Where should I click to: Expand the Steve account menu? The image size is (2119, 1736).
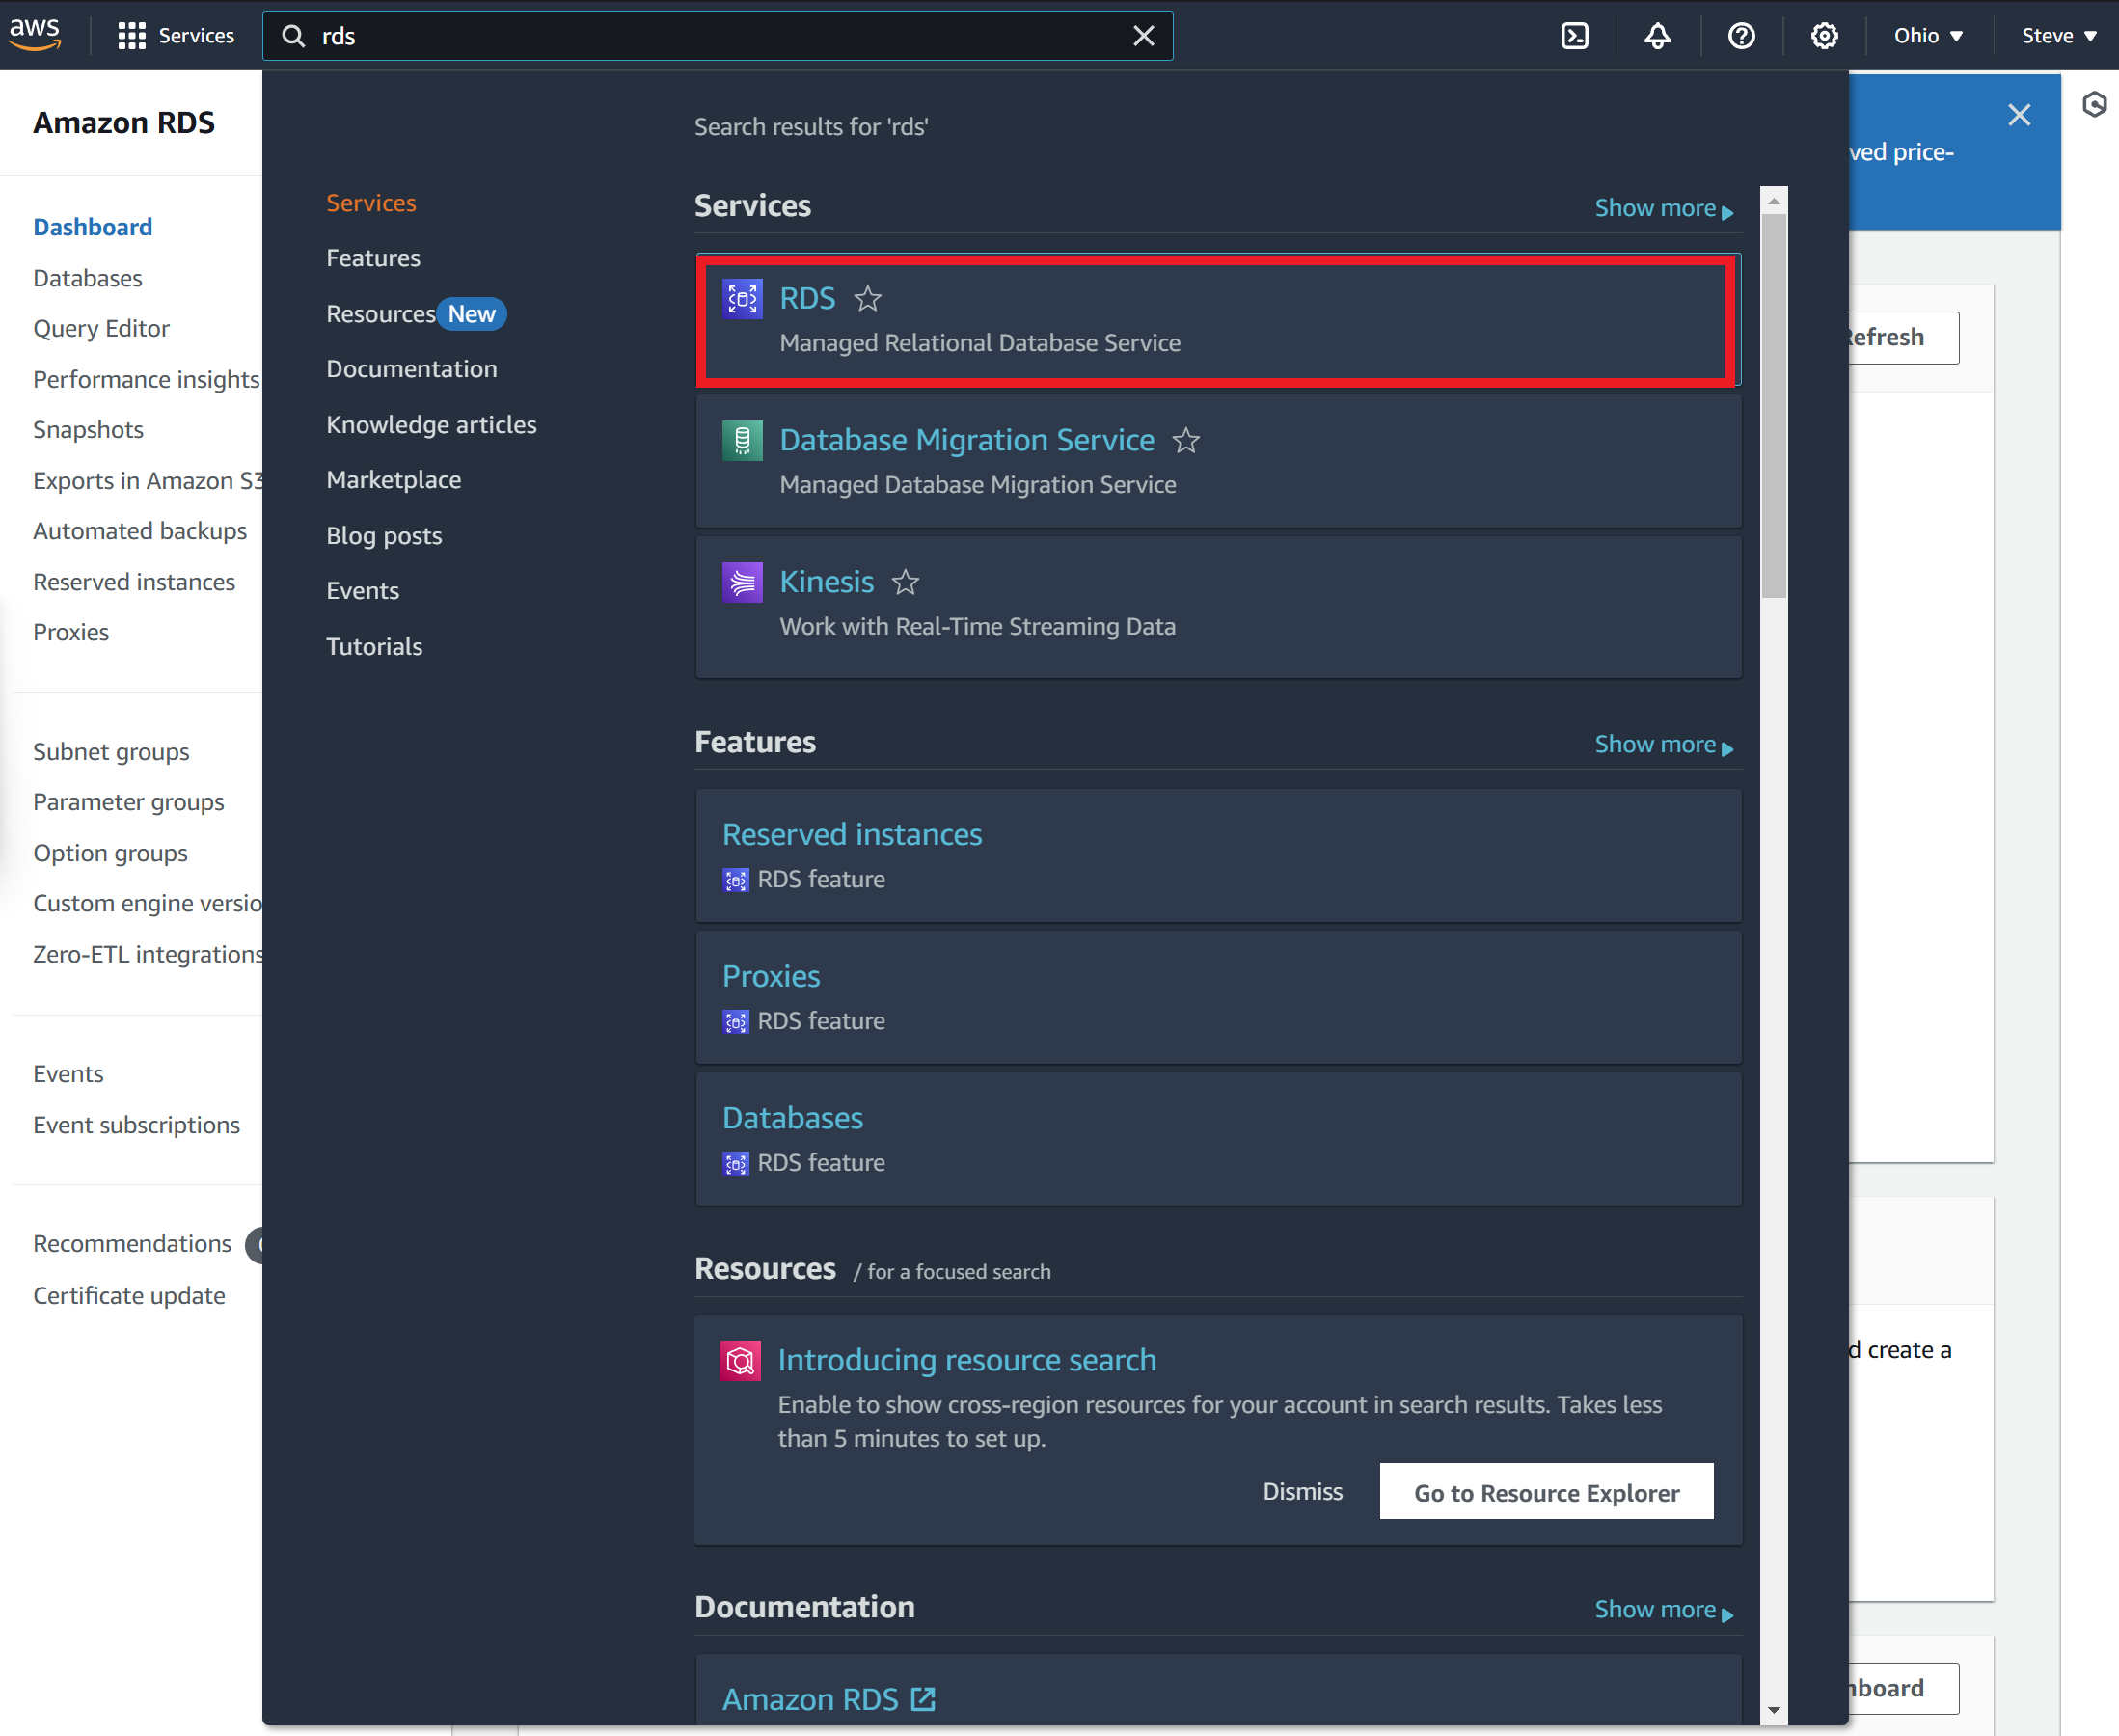[x=2057, y=36]
